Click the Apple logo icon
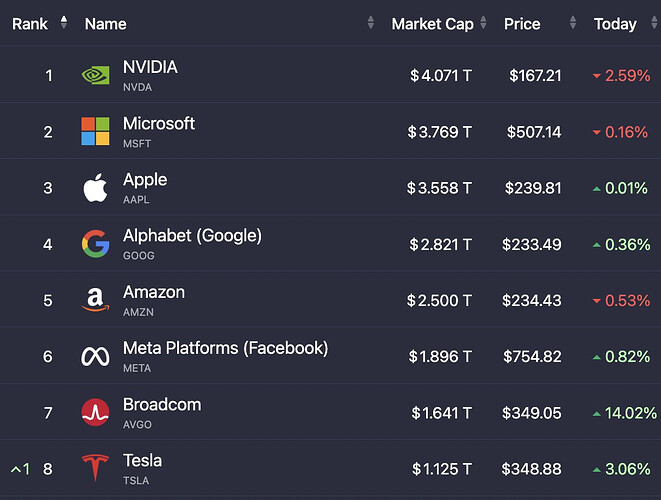This screenshot has width=661, height=500. pos(95,188)
